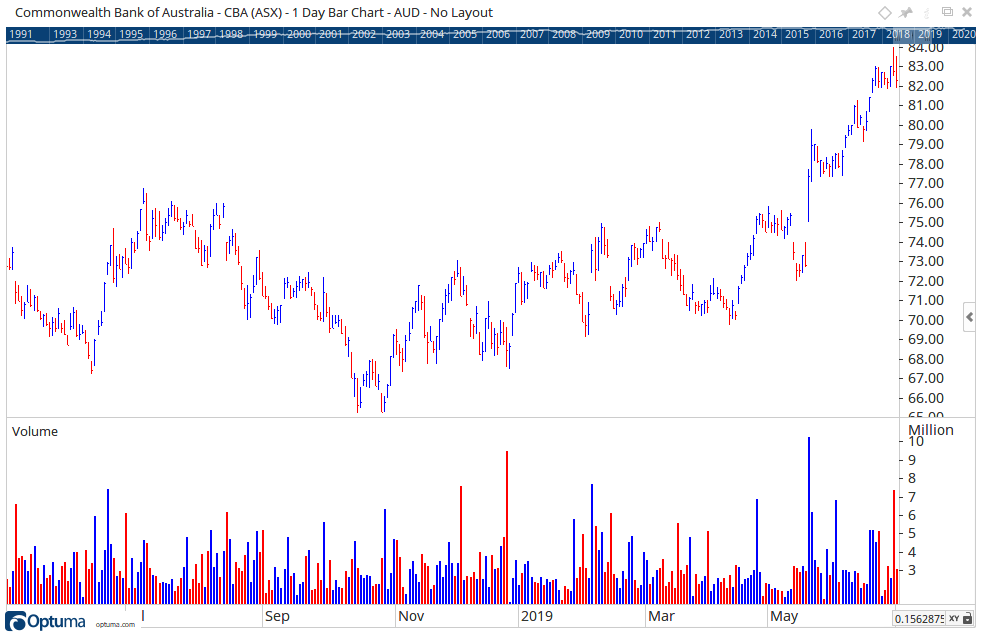
Task: Click the XY label beside the lock
Action: [954, 619]
